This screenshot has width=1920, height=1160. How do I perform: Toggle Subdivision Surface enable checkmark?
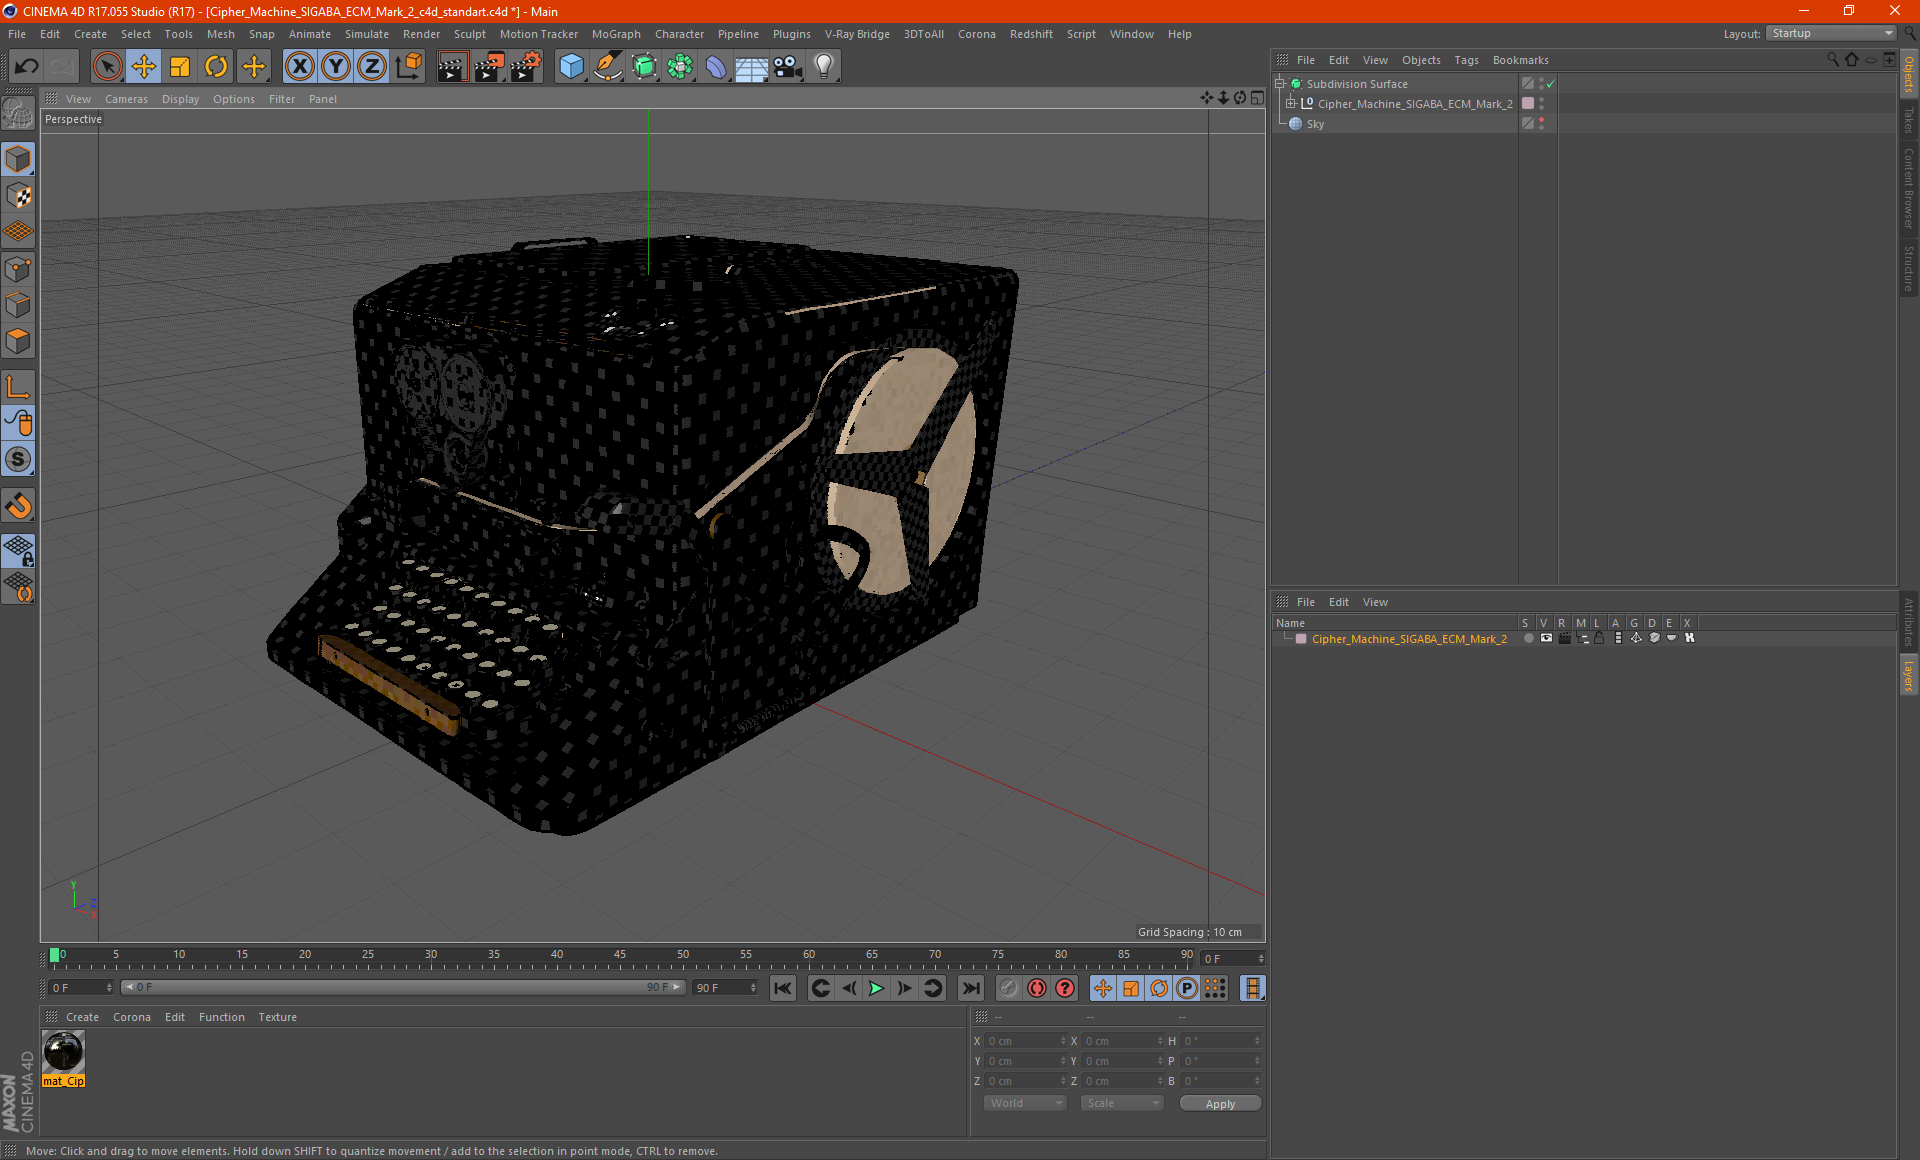pos(1550,84)
